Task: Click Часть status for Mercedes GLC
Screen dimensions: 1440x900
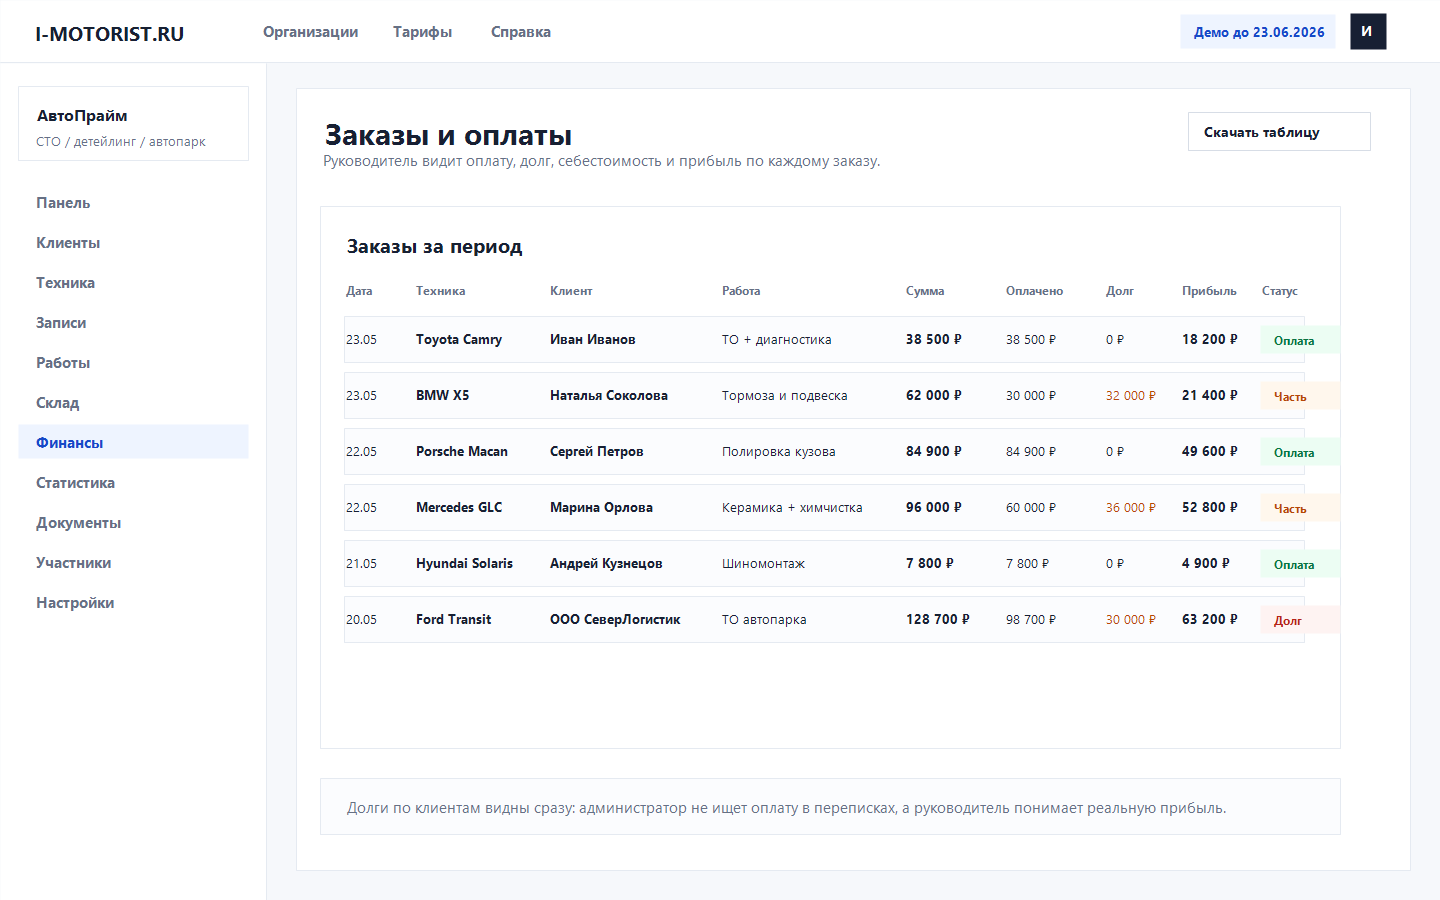Action: pos(1299,508)
